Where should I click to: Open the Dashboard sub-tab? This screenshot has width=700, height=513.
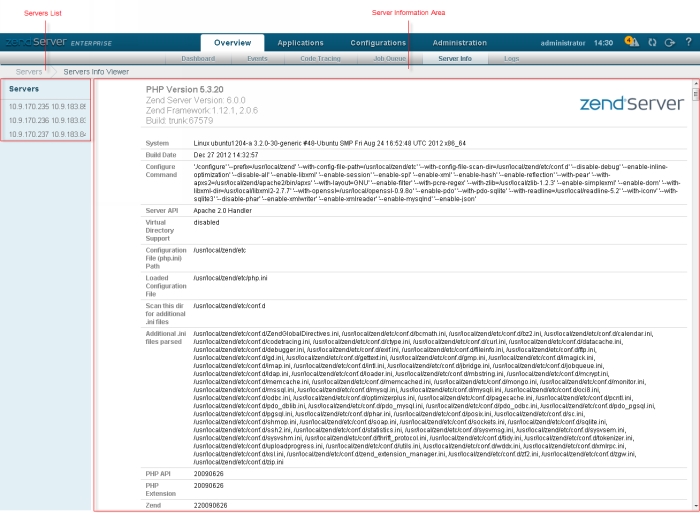pyautogui.click(x=198, y=59)
